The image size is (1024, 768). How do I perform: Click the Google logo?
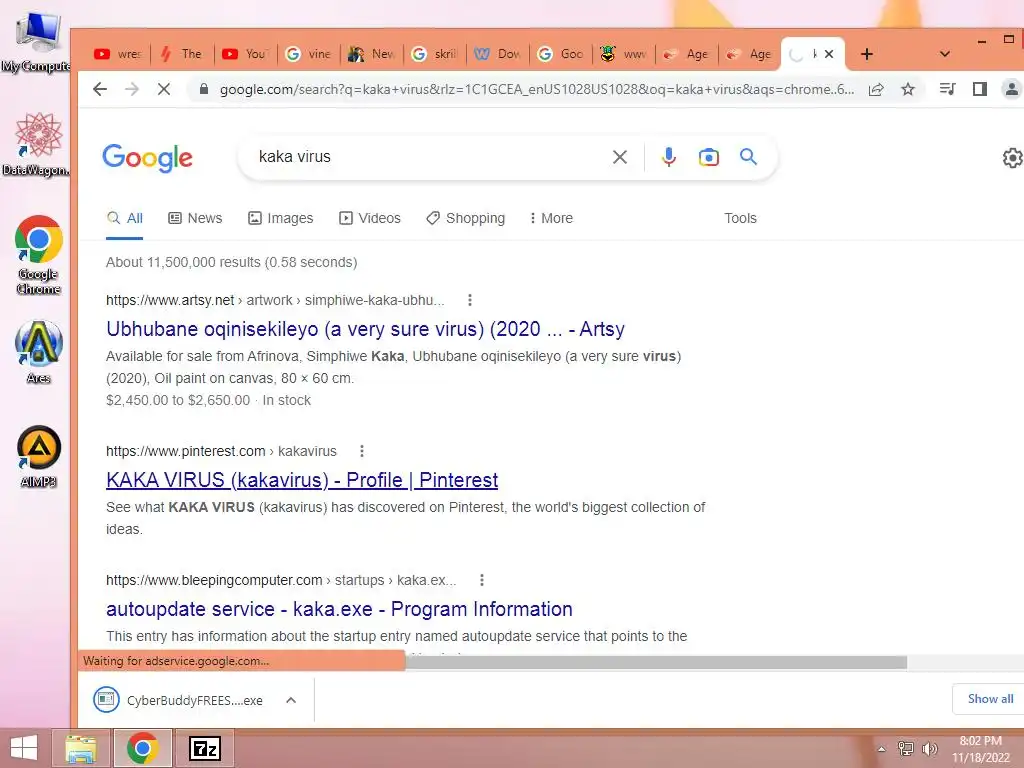click(148, 157)
